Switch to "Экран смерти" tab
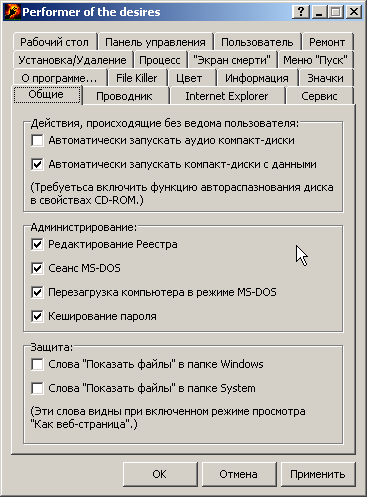Viewport: 367px width, 497px height. pos(232,60)
